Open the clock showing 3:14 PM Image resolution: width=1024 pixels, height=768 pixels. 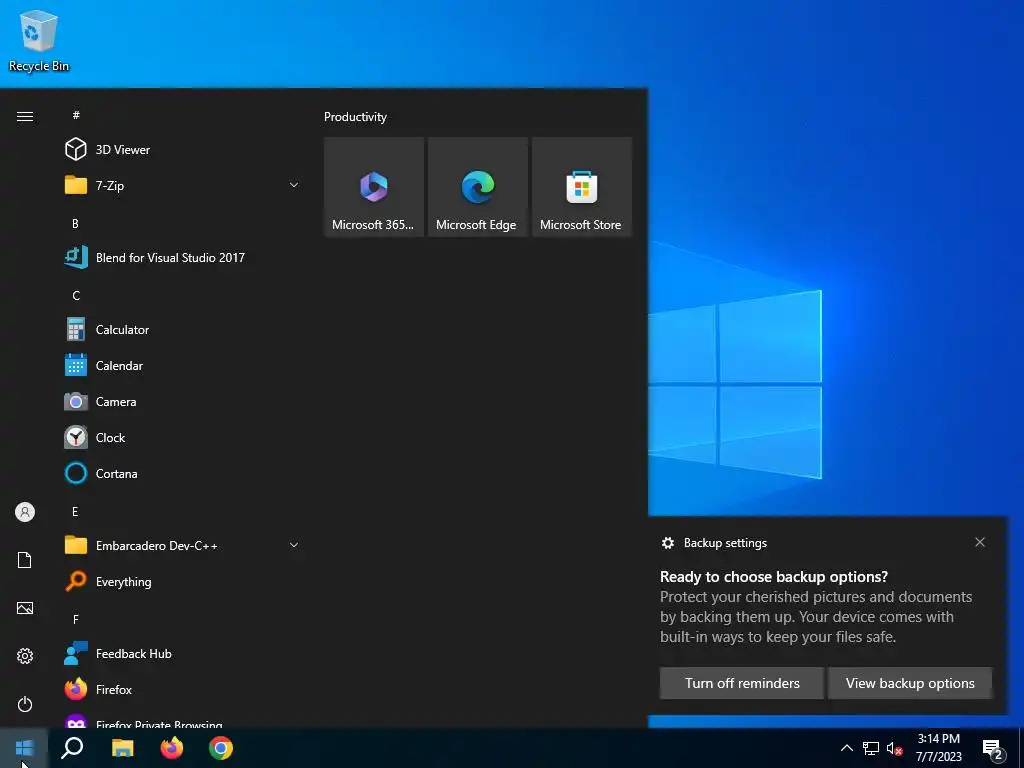938,748
